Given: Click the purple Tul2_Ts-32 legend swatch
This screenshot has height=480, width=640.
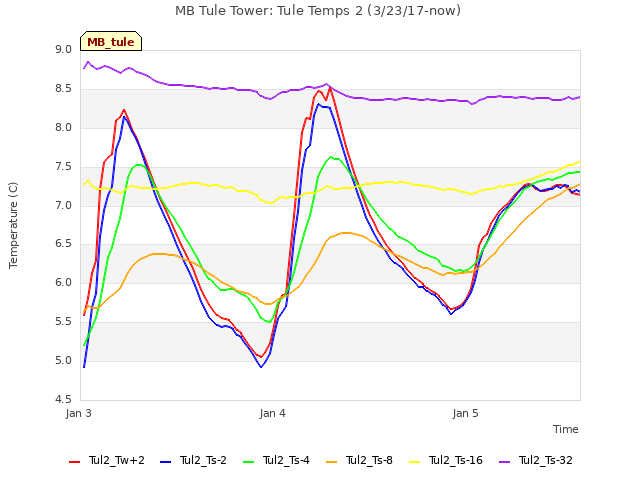Looking at the screenshot, I should click(504, 462).
